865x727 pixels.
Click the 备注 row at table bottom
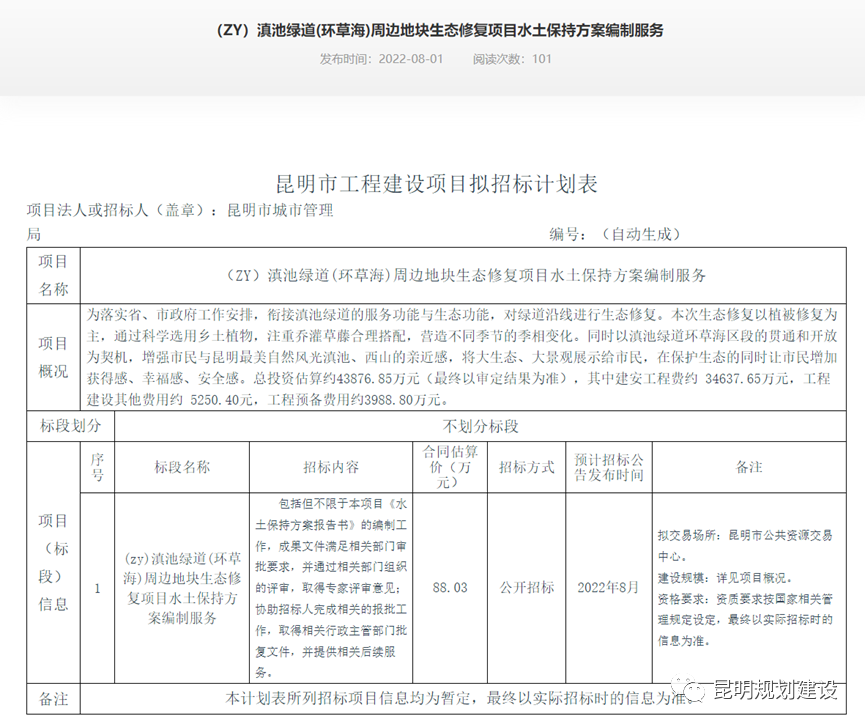coord(52,699)
